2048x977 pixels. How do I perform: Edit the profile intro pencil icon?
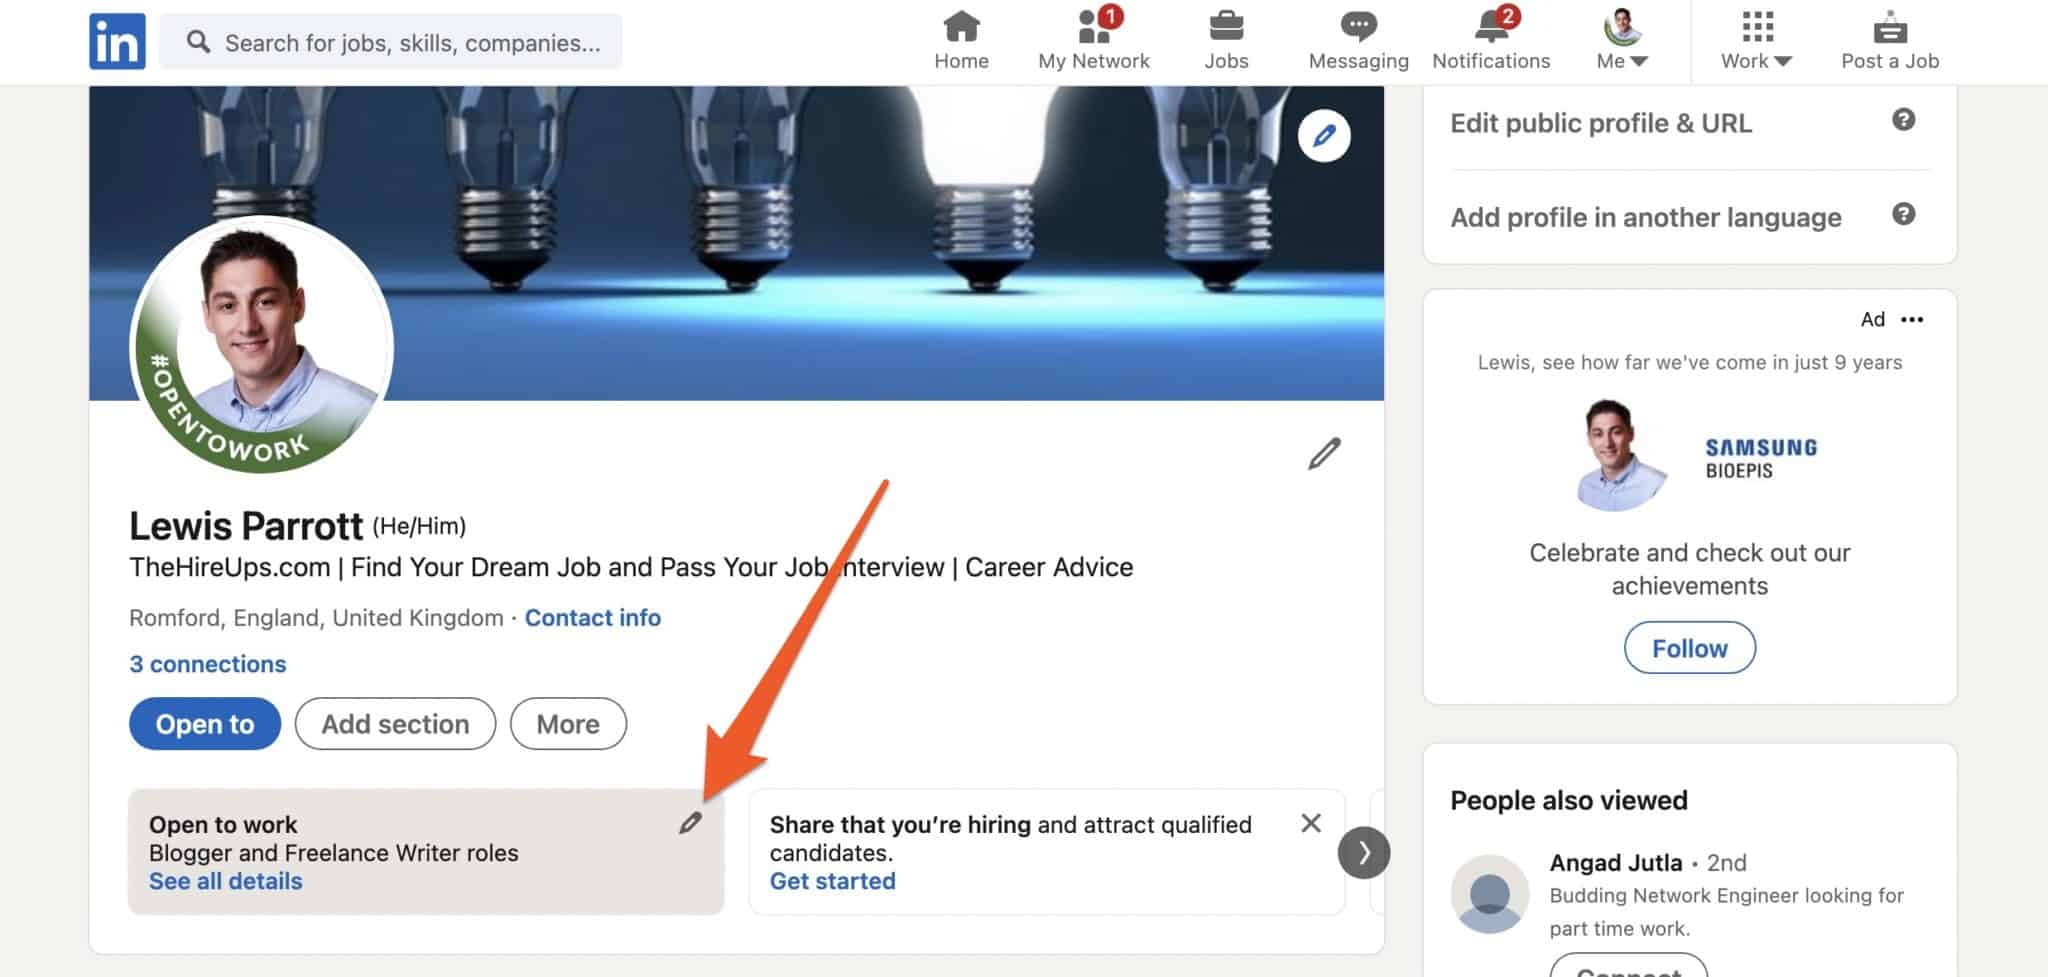pos(1324,453)
